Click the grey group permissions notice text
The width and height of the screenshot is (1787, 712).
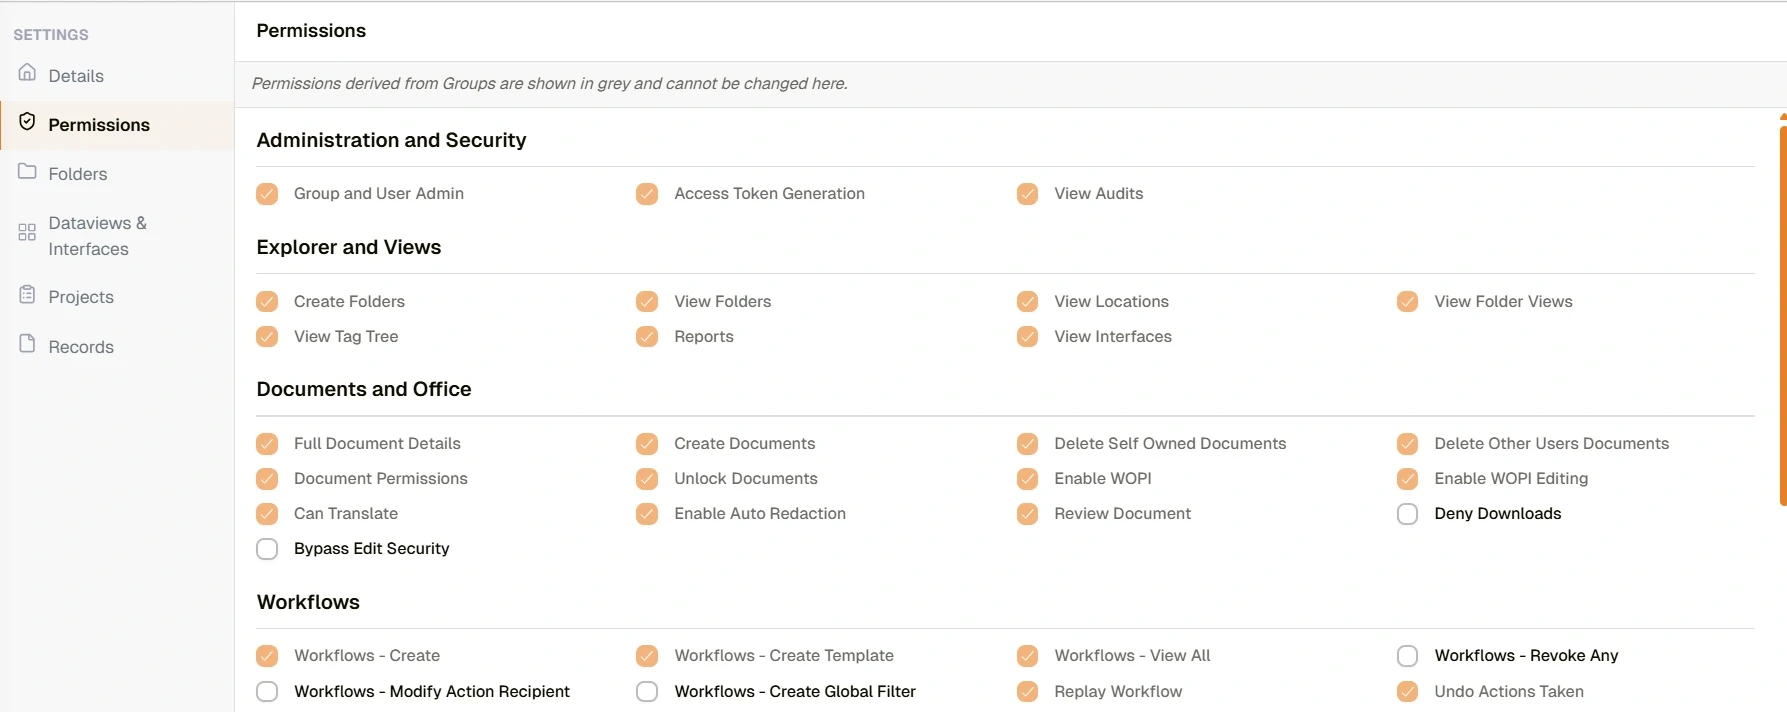(x=549, y=84)
